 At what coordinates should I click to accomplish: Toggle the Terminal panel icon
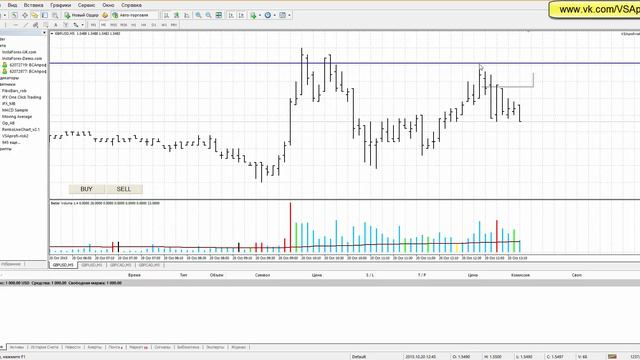(x=45, y=15)
